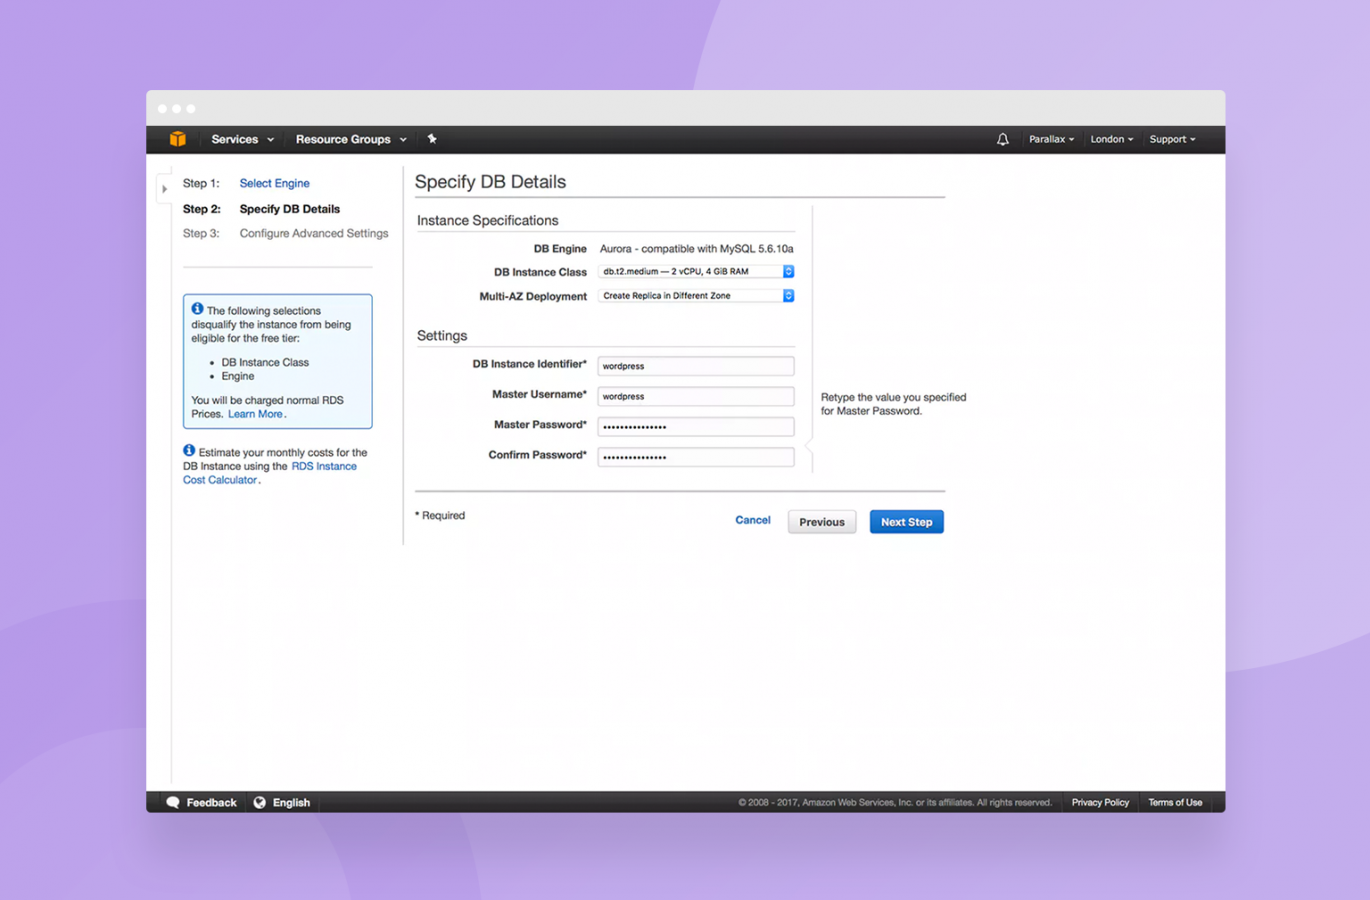The width and height of the screenshot is (1370, 900).
Task: Open the Services menu
Action: click(x=242, y=140)
